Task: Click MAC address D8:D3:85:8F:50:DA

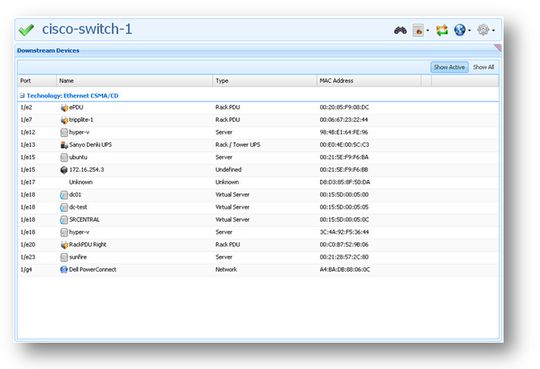Action: click(x=345, y=182)
